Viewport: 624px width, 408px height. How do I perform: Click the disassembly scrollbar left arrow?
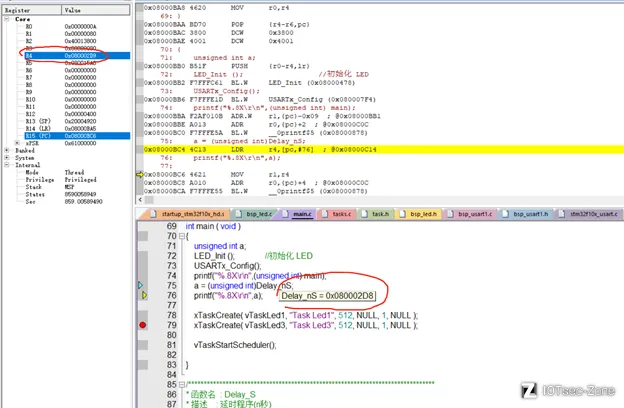click(x=140, y=199)
